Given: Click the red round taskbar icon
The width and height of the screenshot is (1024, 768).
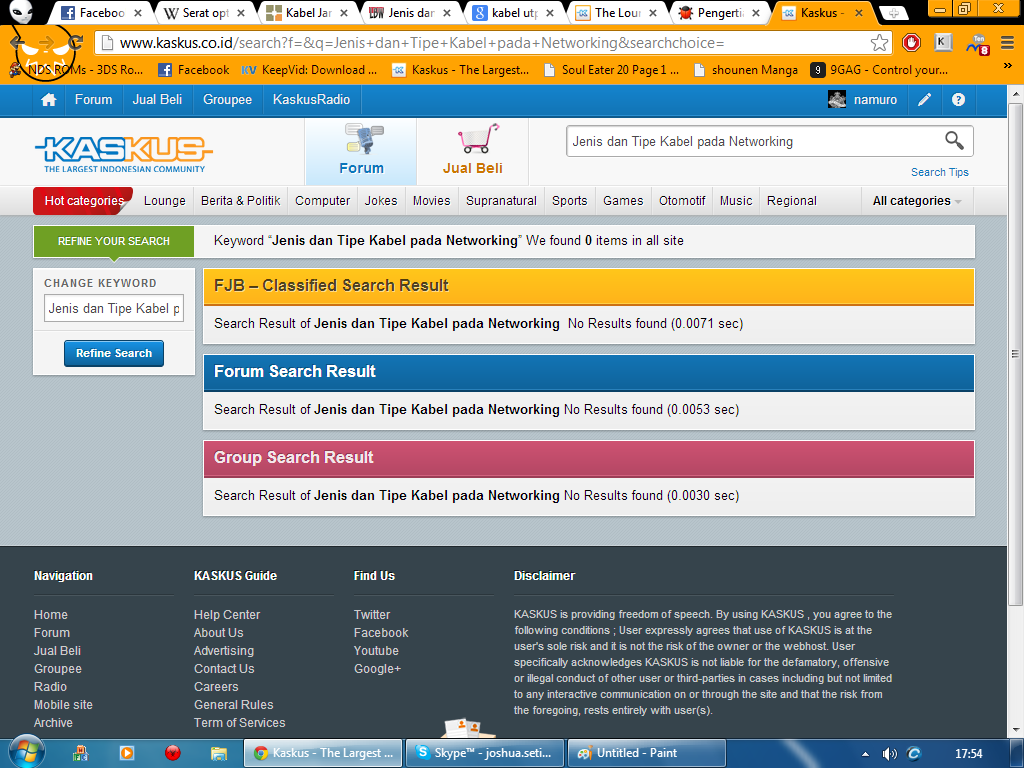Looking at the screenshot, I should pyautogui.click(x=172, y=753).
